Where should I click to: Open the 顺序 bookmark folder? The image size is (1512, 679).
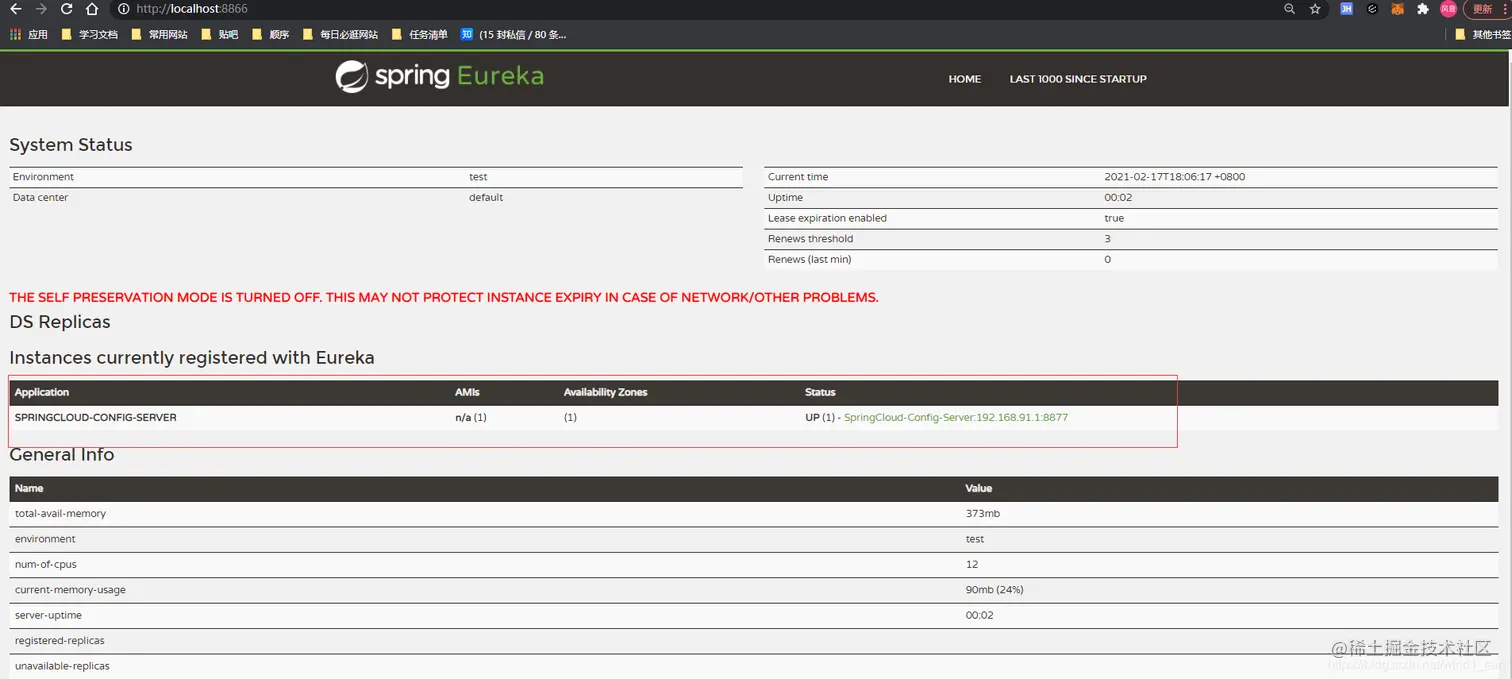(271, 34)
